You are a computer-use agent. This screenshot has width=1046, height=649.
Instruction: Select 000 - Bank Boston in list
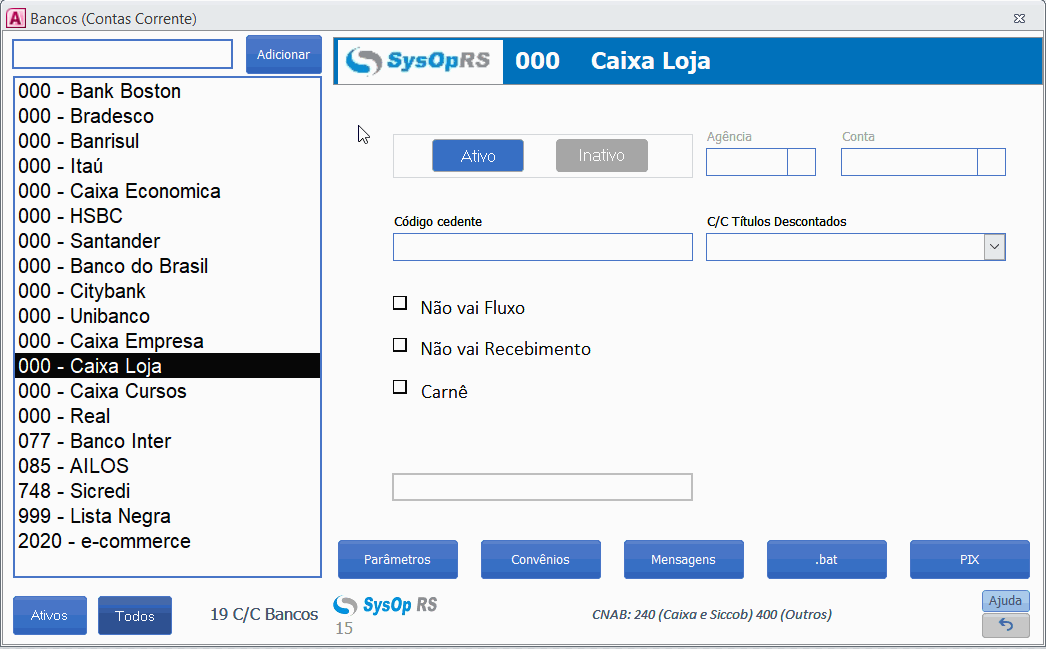tap(167, 91)
